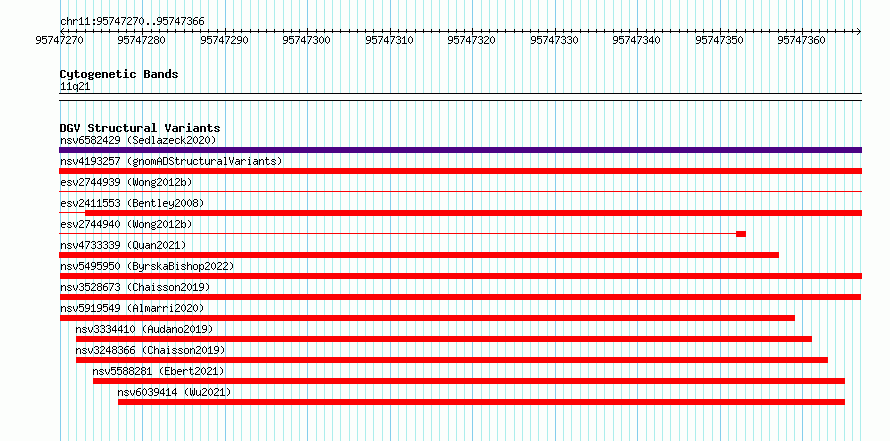
Task: Select the red bar under nsv4193257
Action: pos(460,171)
